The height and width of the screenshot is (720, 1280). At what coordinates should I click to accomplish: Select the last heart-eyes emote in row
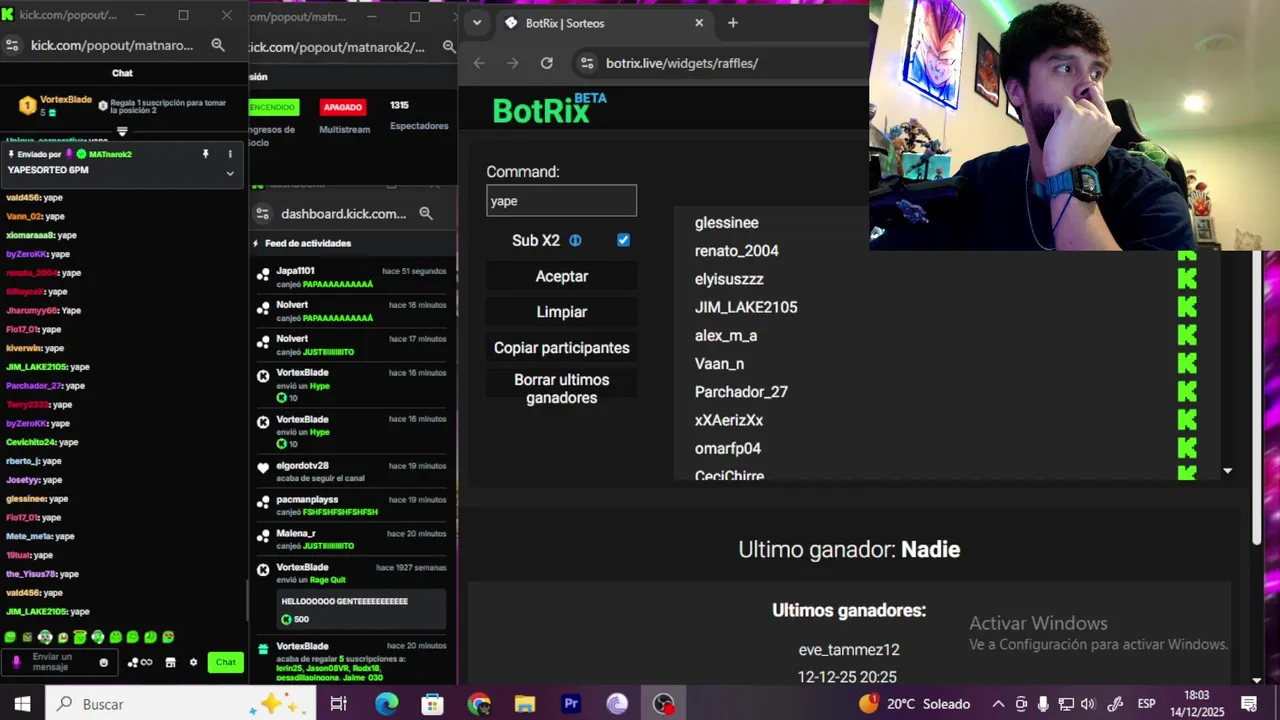coord(168,637)
